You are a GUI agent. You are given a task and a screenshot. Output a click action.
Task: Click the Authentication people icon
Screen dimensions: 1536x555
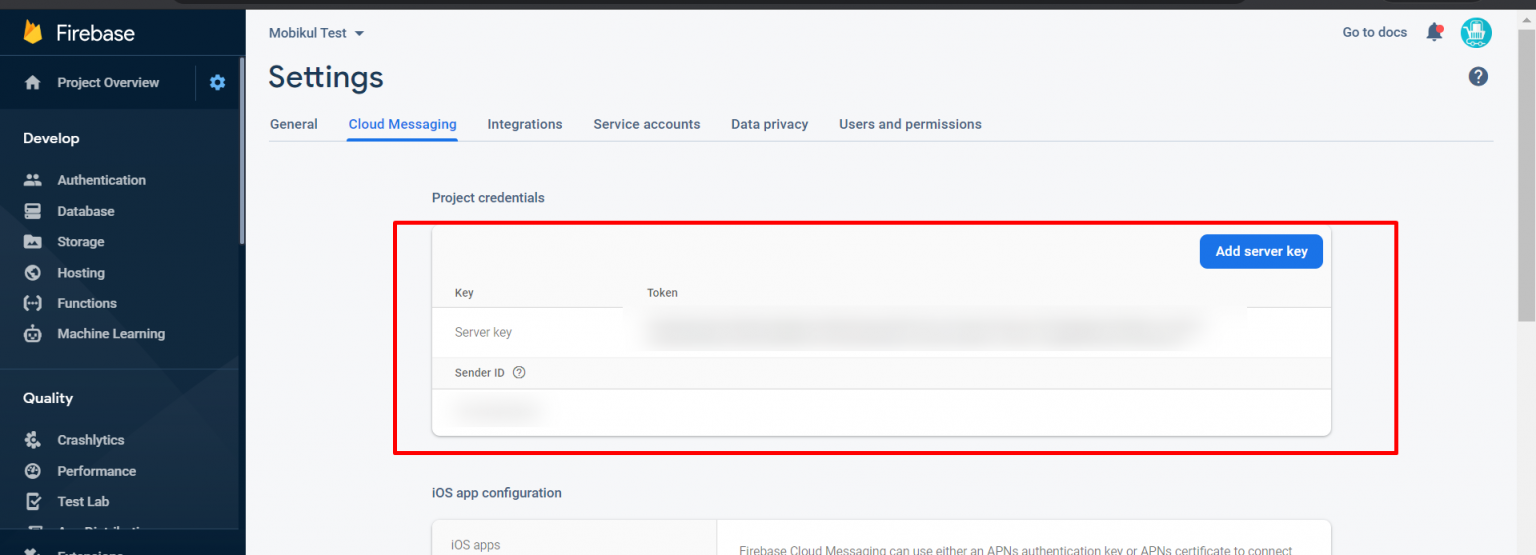[x=33, y=180]
